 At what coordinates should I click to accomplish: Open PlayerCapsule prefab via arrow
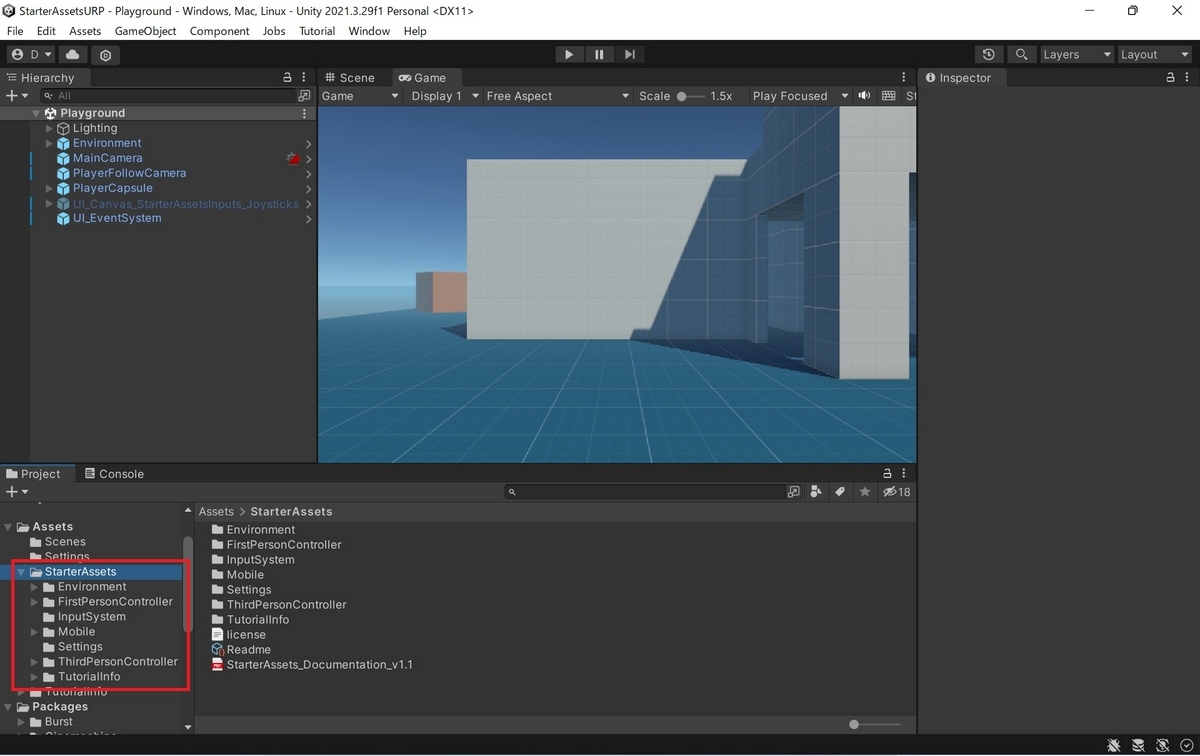[x=308, y=189]
